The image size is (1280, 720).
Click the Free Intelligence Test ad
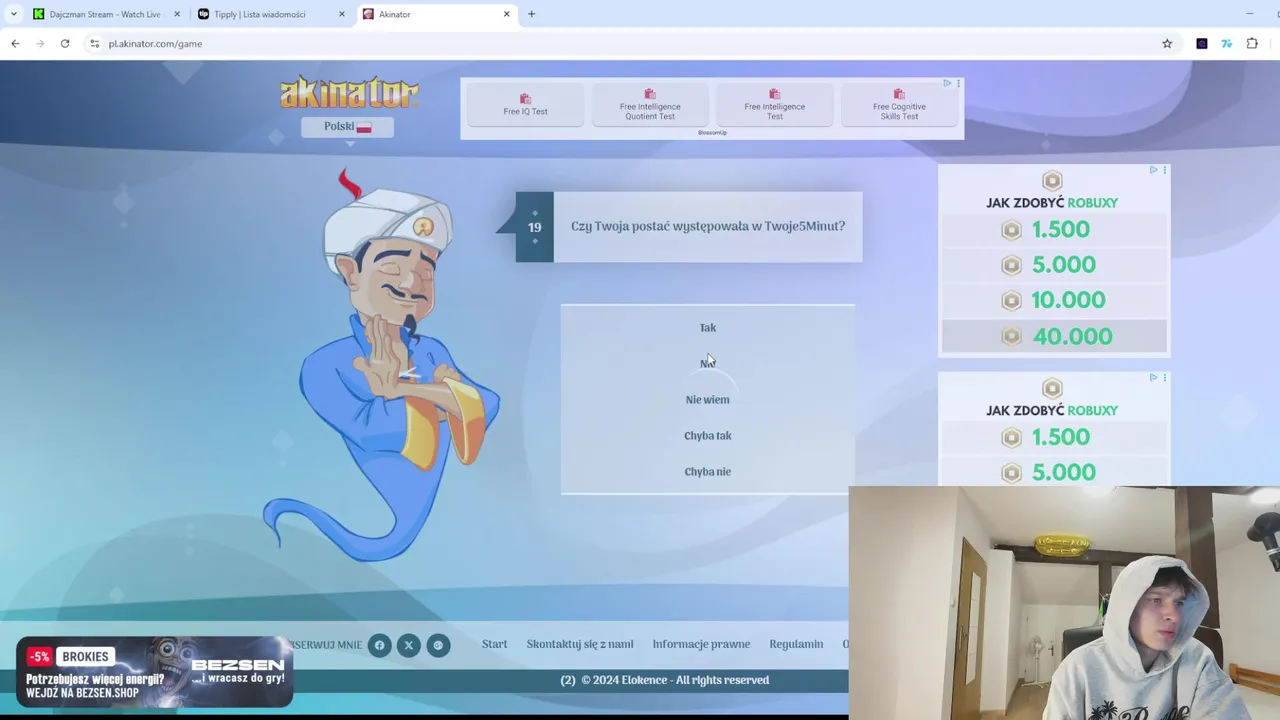tap(774, 105)
